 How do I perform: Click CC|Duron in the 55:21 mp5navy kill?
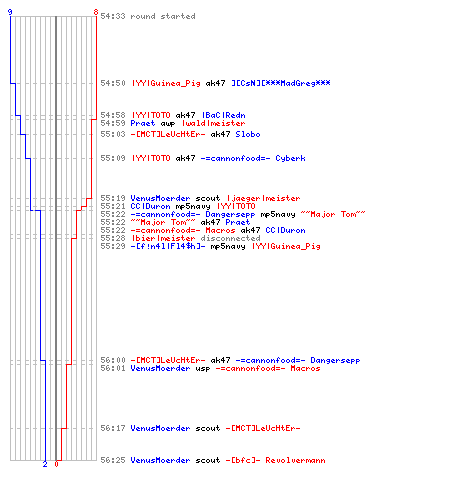(x=150, y=206)
